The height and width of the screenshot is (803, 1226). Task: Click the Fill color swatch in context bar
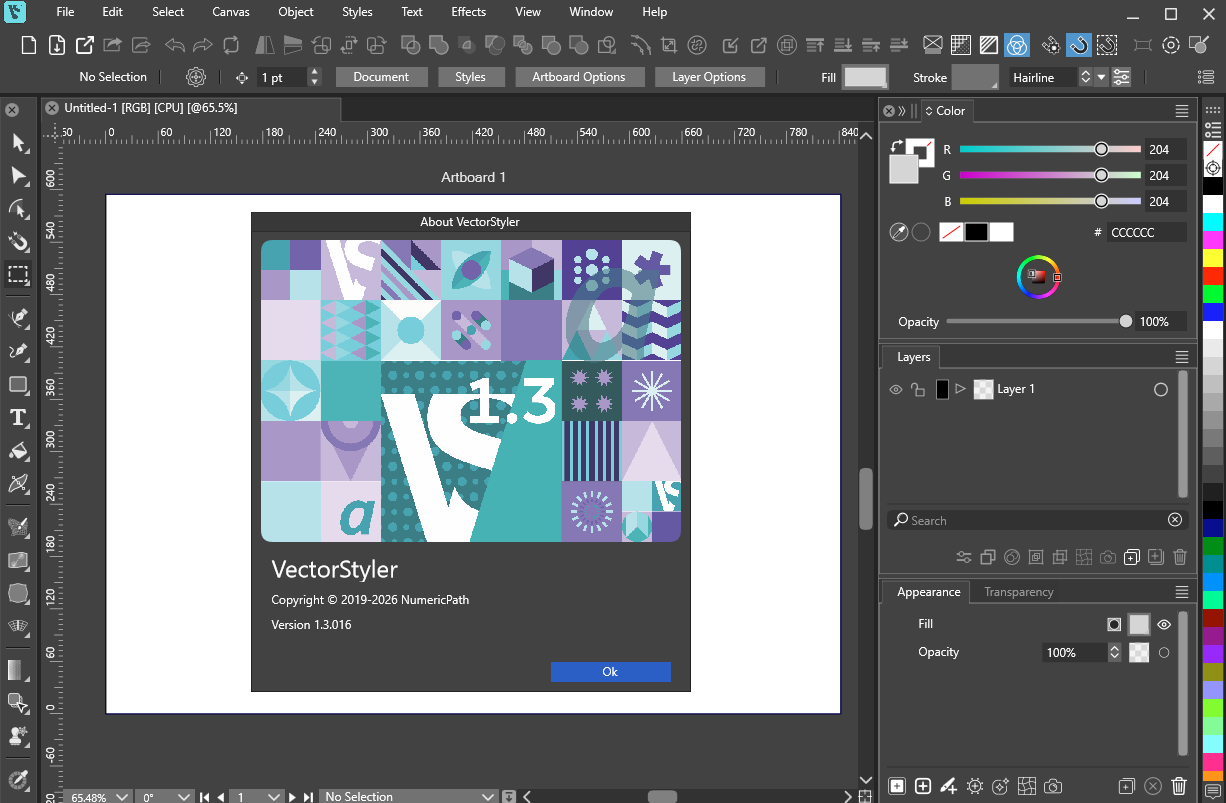pyautogui.click(x=865, y=77)
